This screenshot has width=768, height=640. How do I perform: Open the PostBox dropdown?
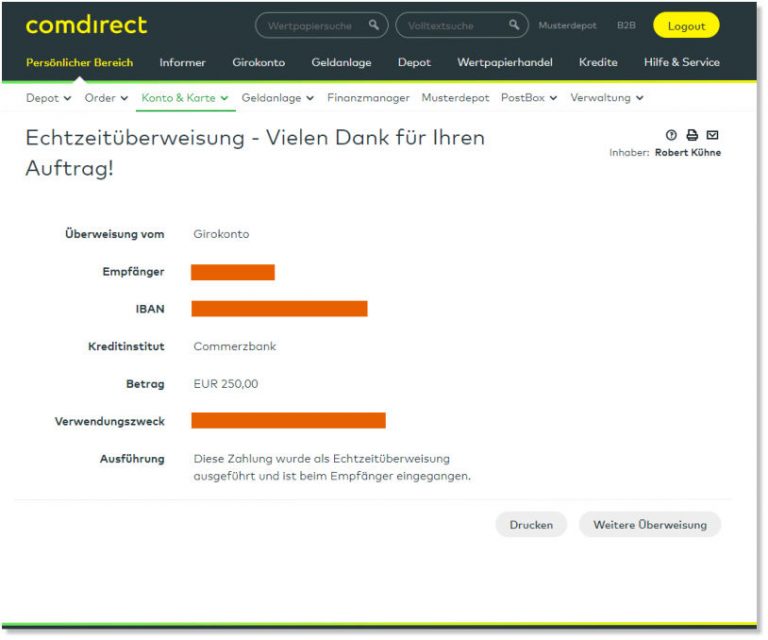[x=529, y=98]
